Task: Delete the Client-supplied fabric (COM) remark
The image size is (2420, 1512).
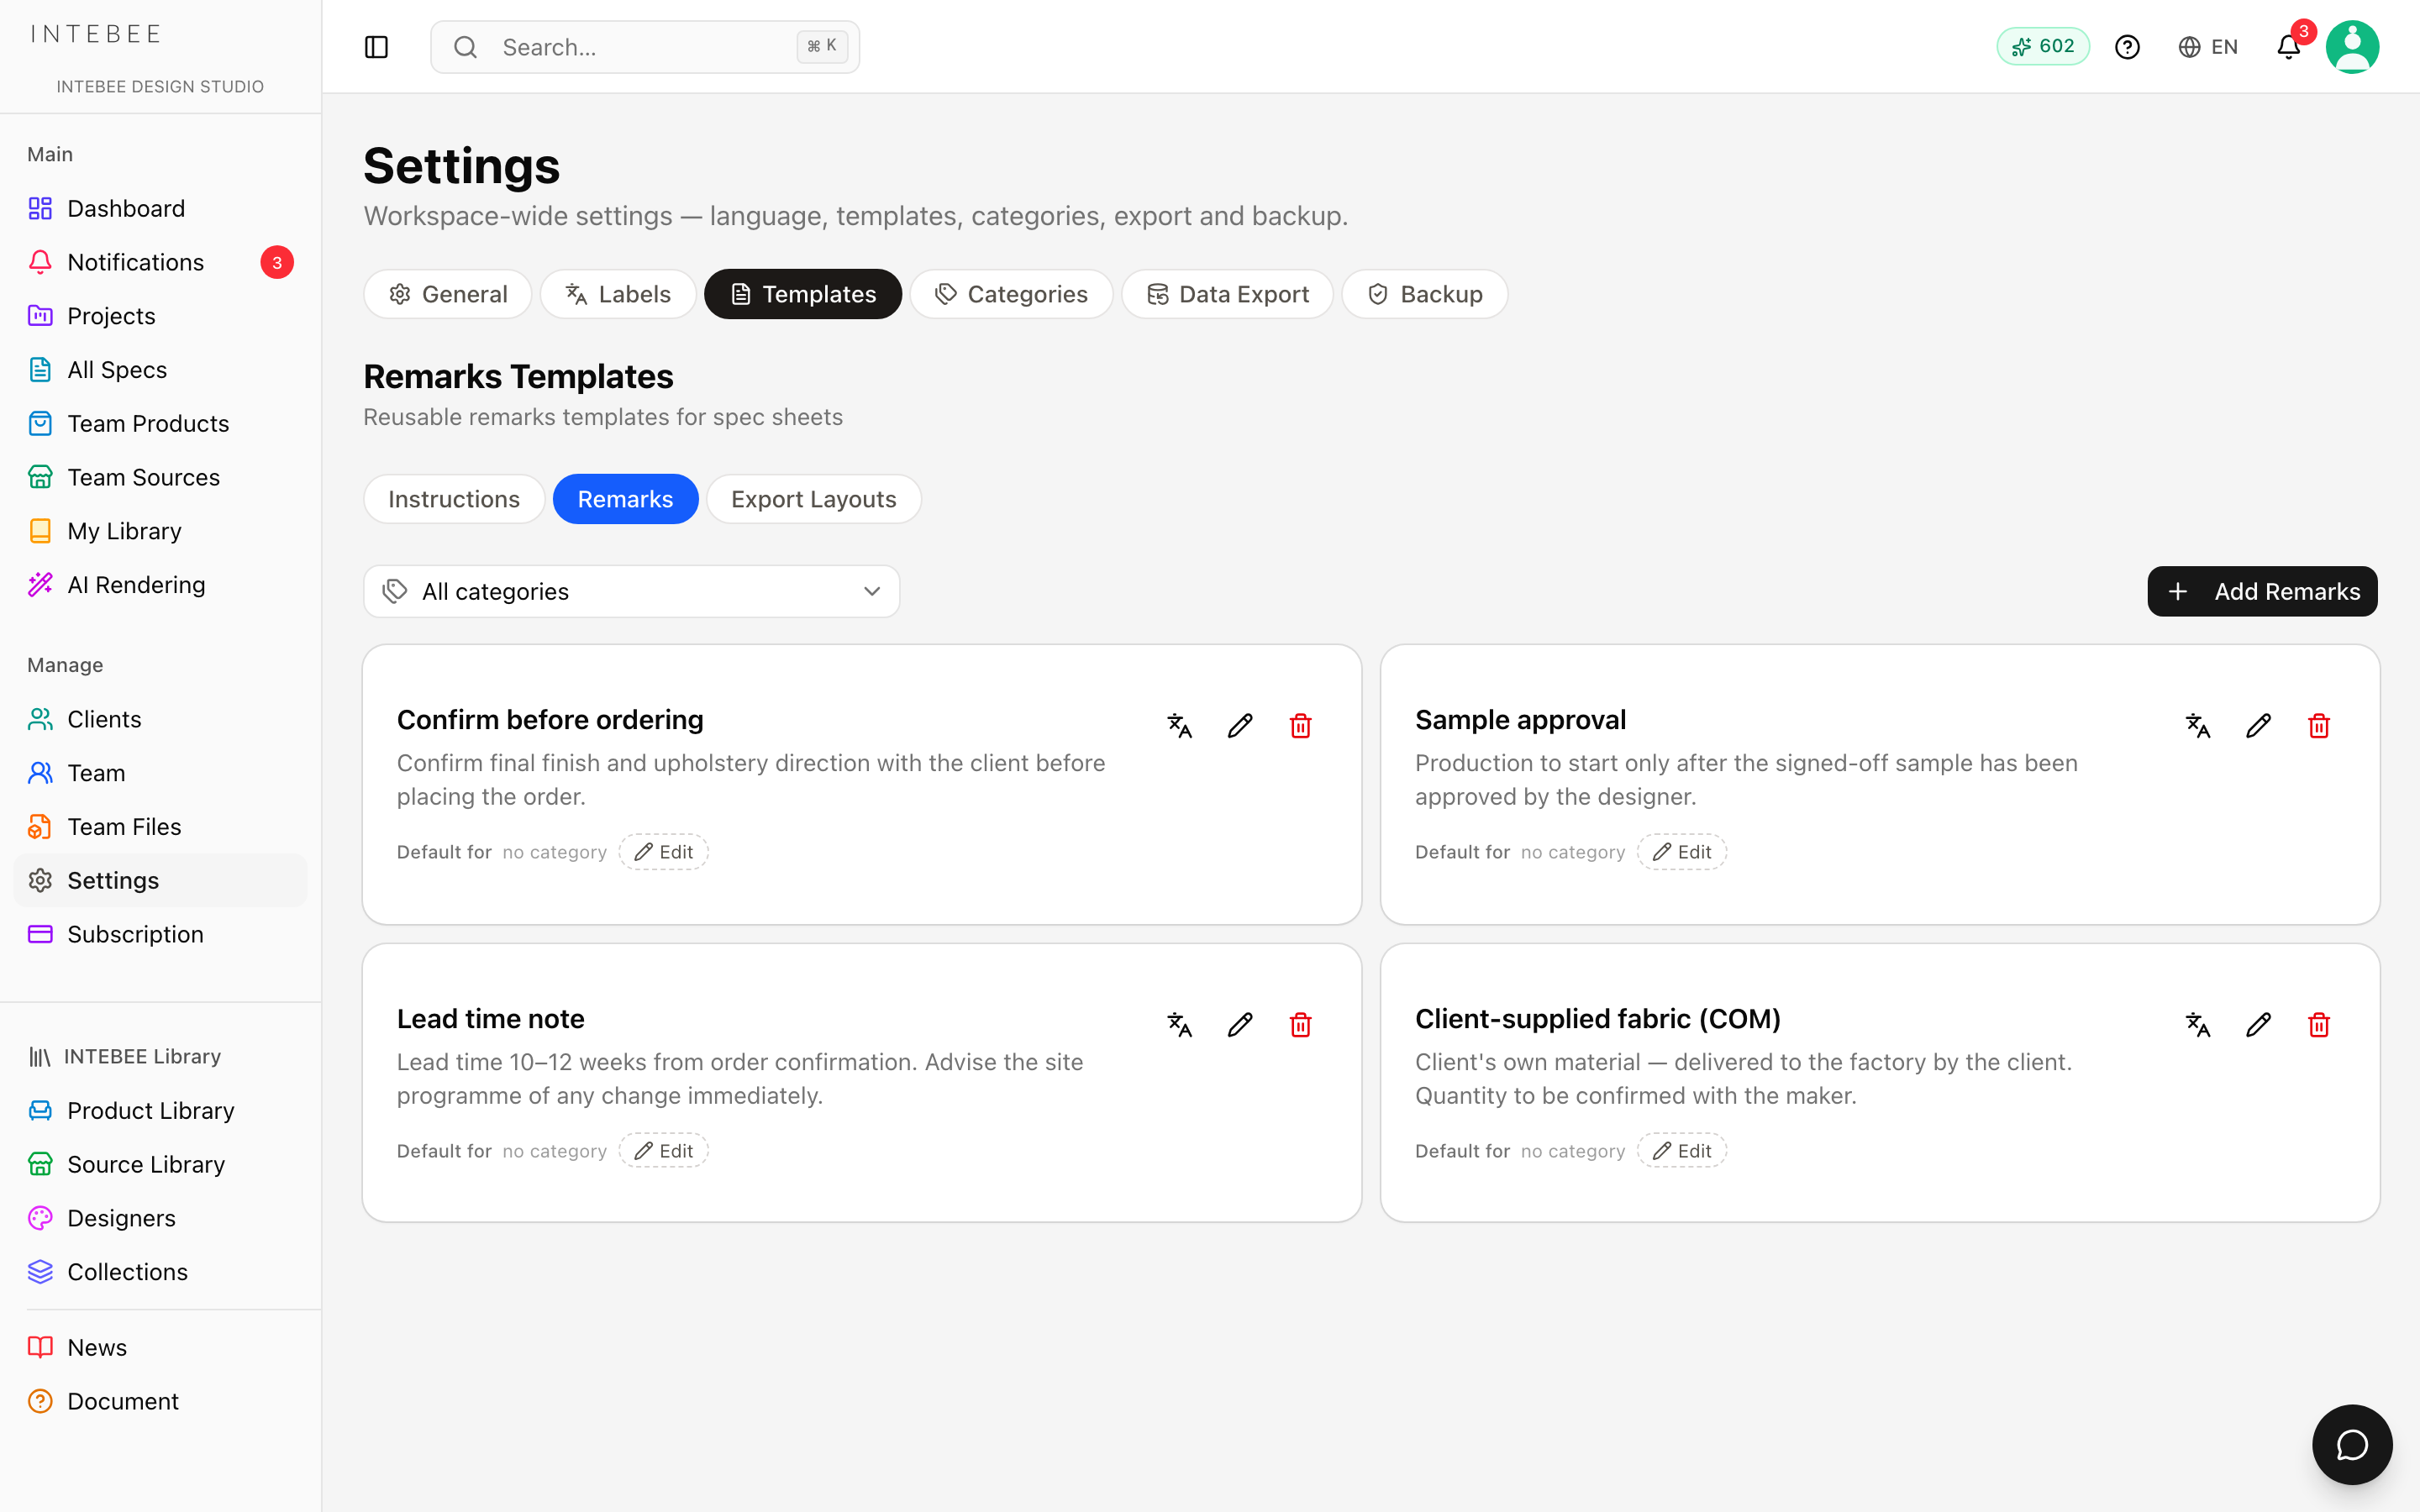Action: pyautogui.click(x=2319, y=1024)
